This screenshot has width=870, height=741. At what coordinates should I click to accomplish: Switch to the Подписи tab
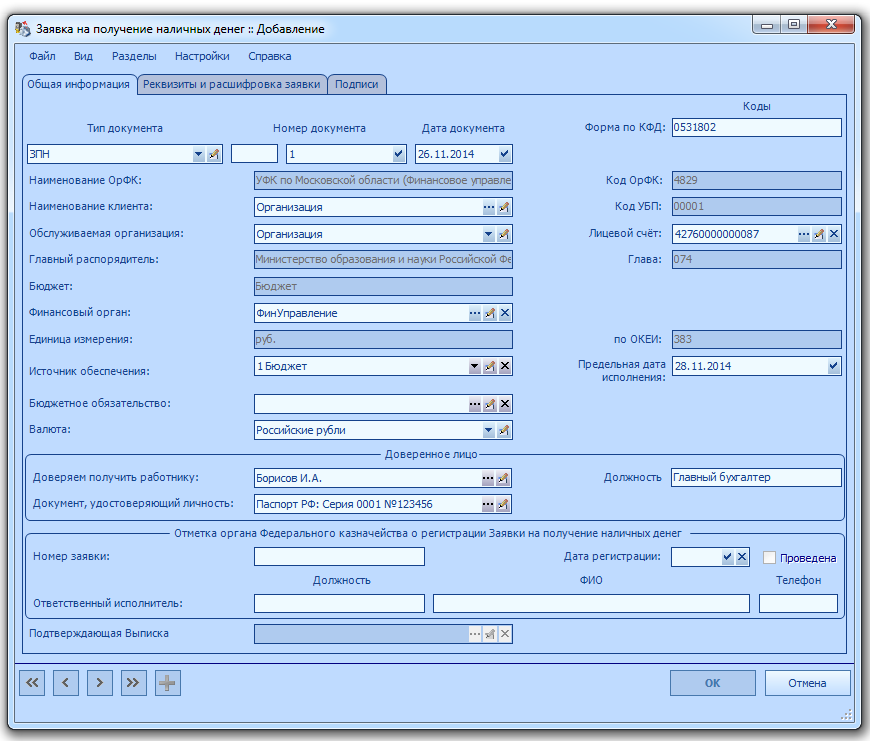tap(356, 84)
